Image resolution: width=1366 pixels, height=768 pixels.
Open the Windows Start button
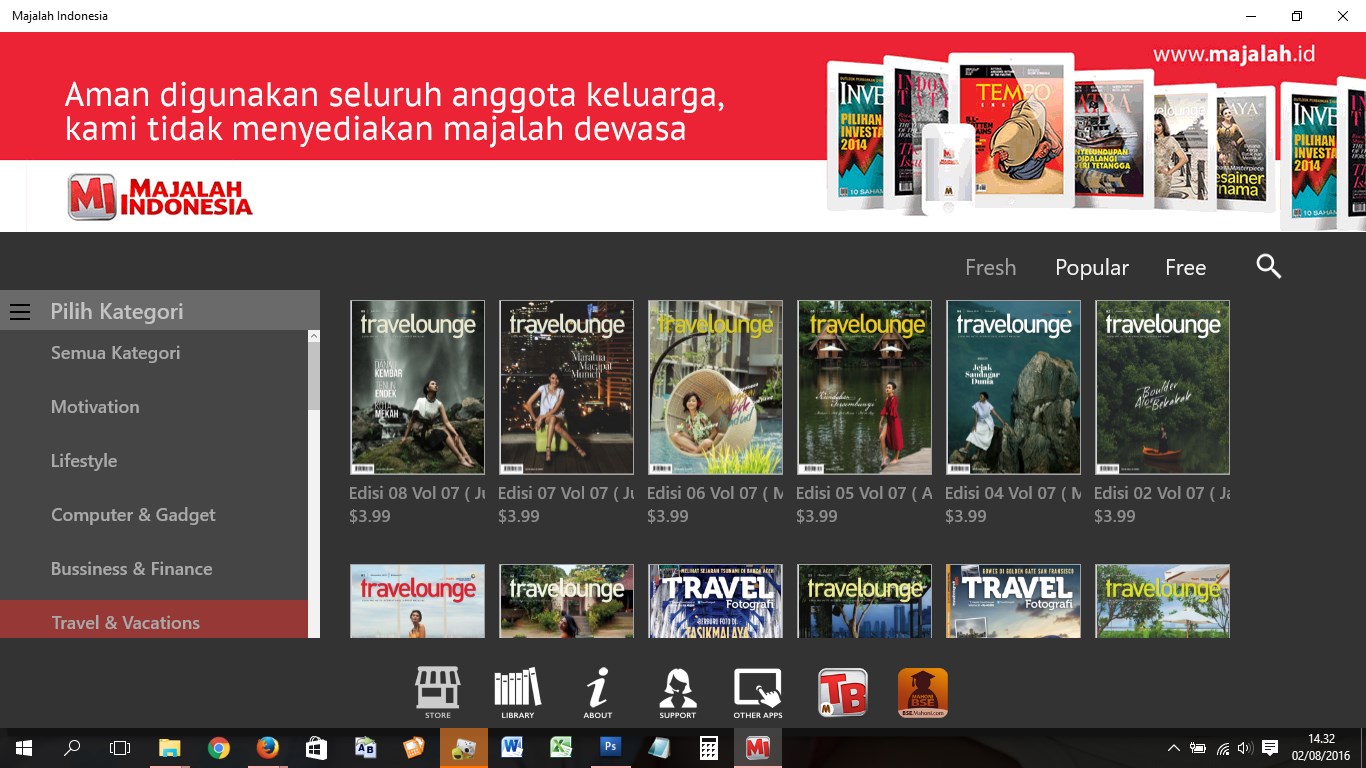tap(24, 748)
